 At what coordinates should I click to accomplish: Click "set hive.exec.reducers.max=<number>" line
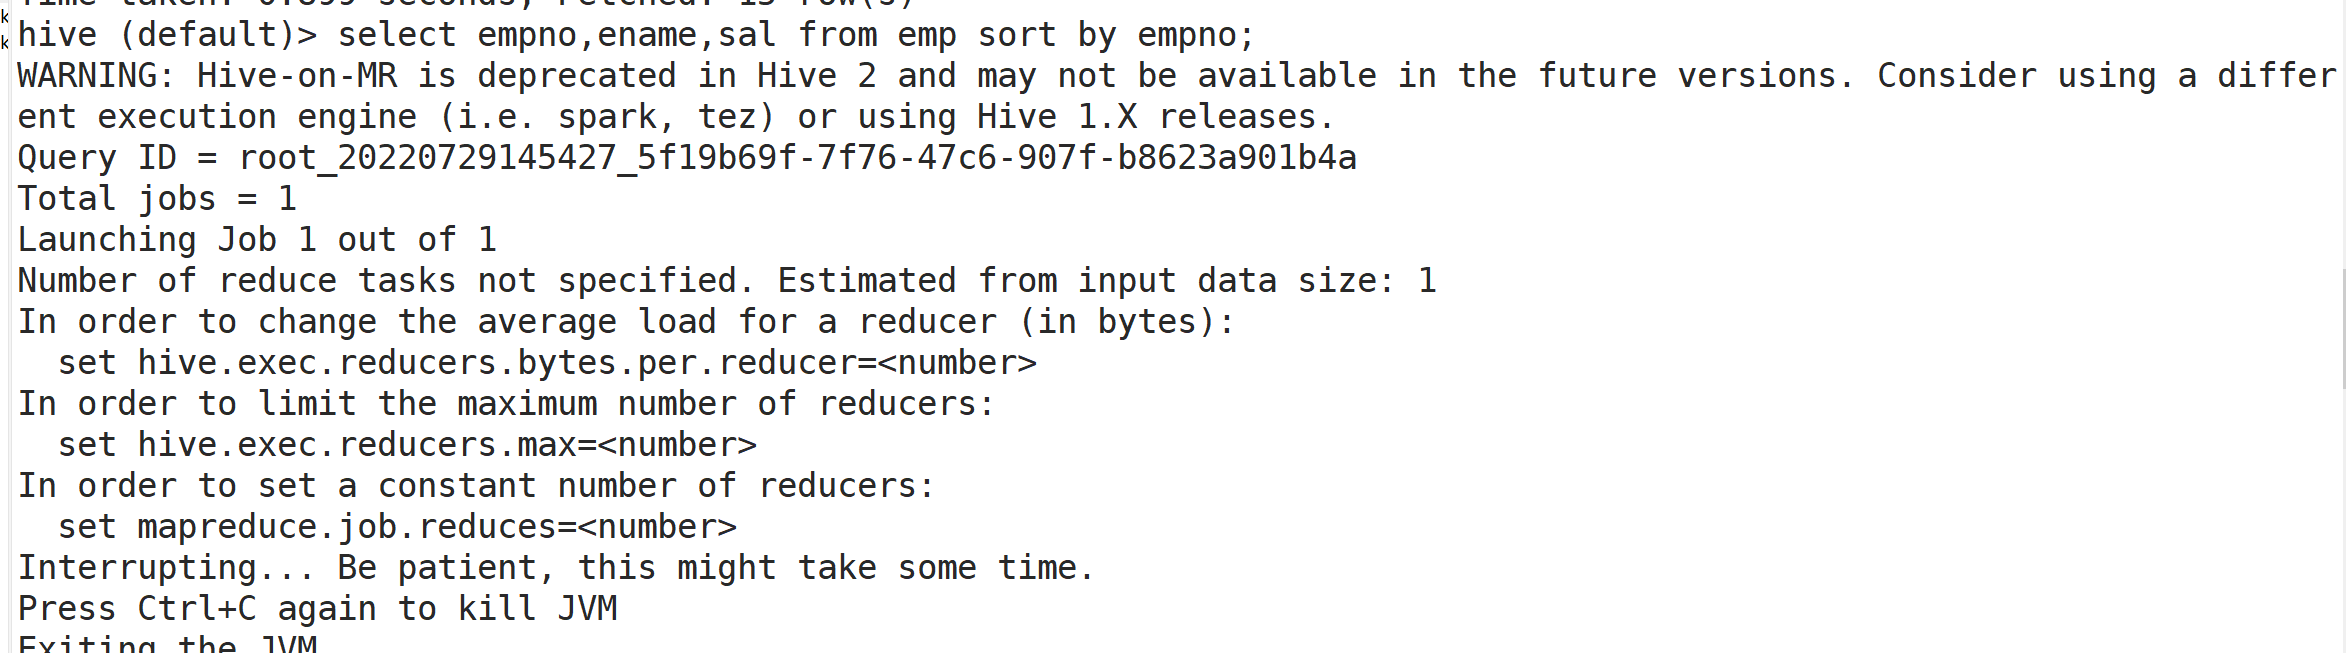407,445
